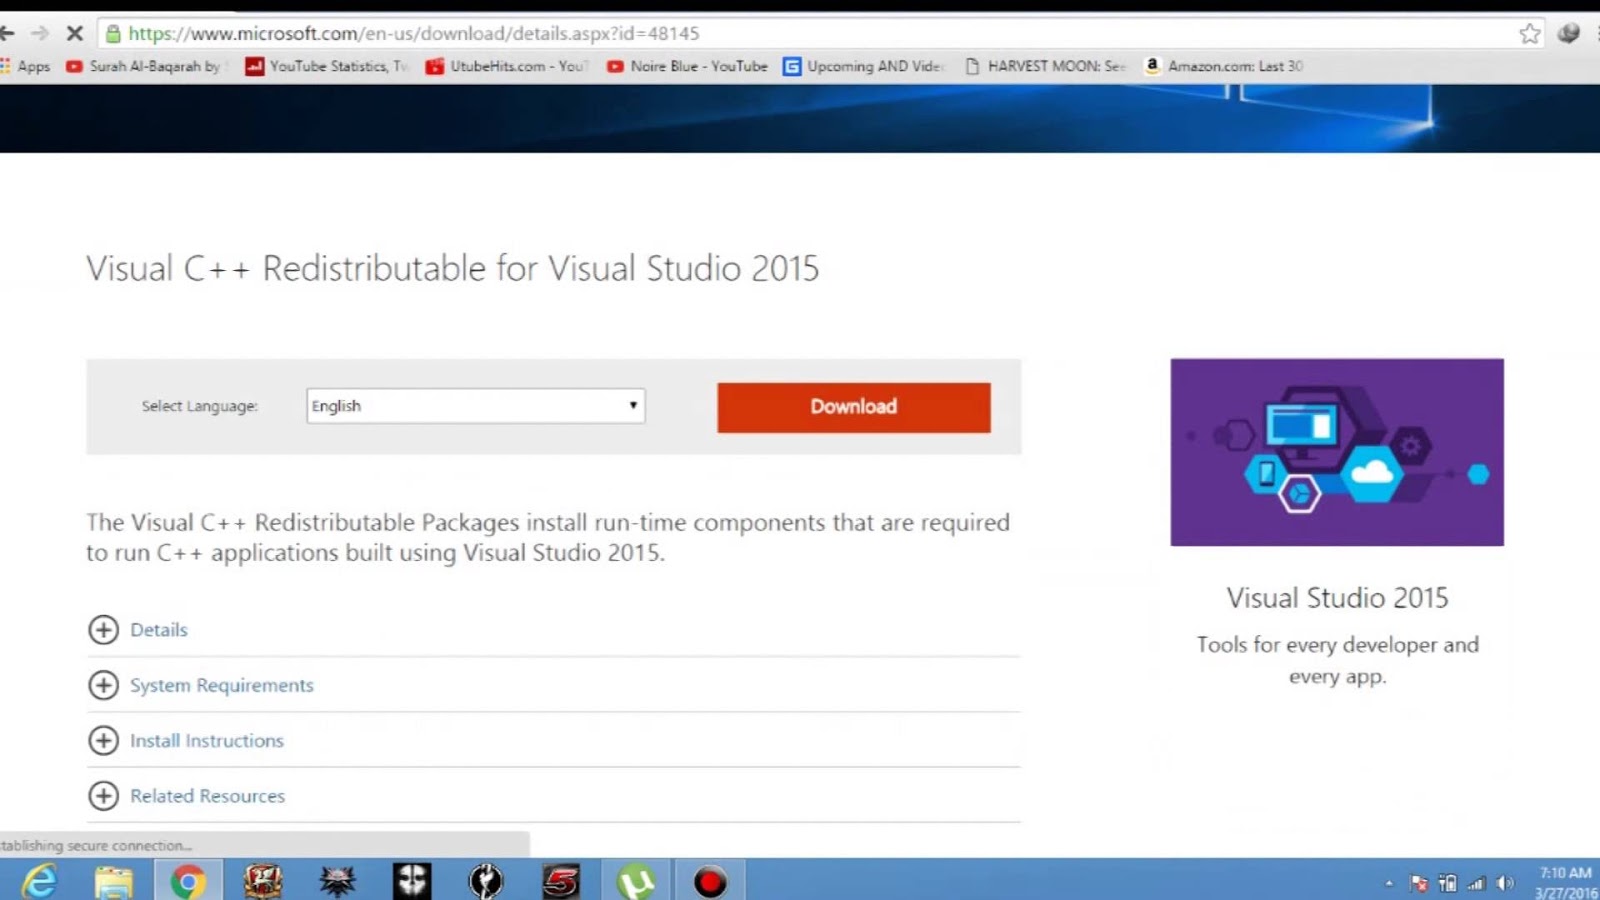Open the Surah Al-Baqarah bookmark
The image size is (1600, 900).
tap(146, 66)
